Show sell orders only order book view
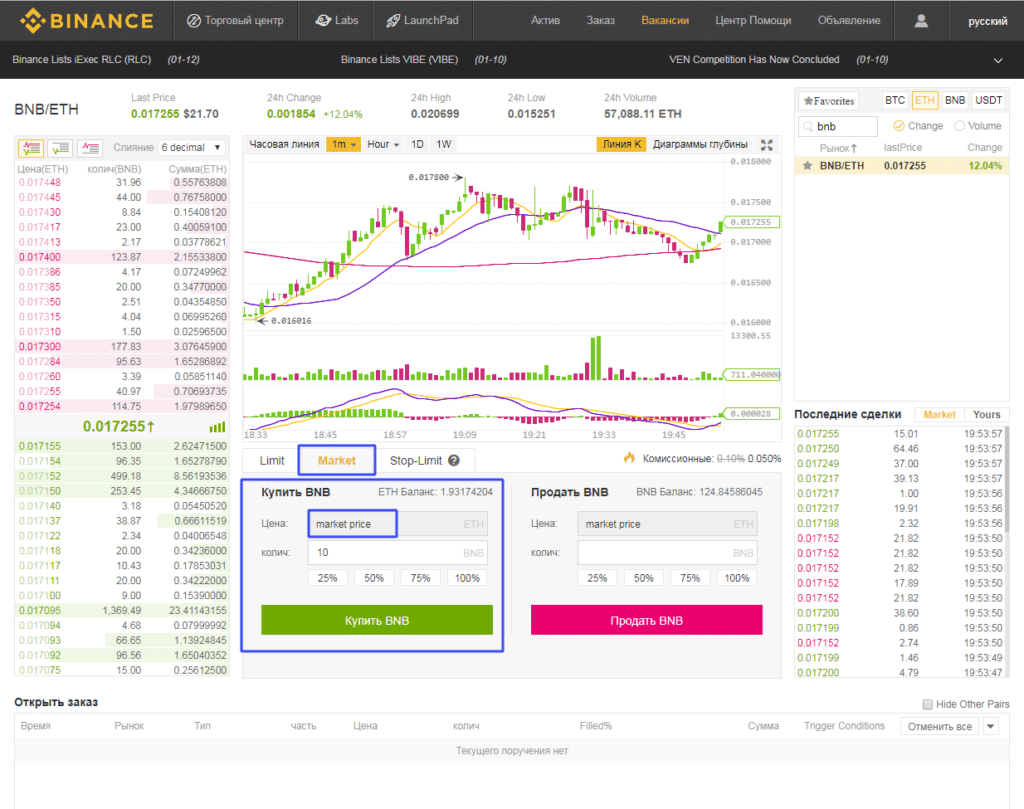 pos(90,148)
